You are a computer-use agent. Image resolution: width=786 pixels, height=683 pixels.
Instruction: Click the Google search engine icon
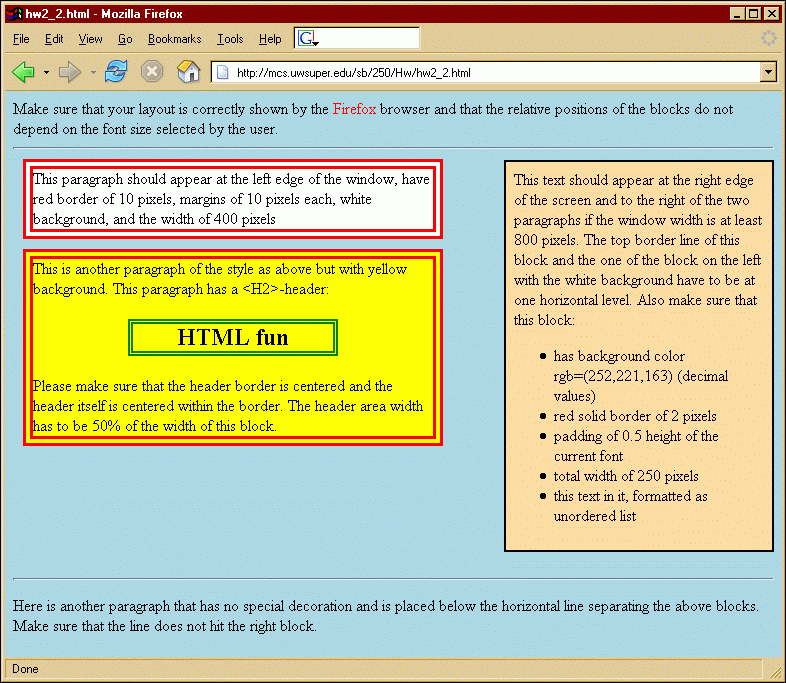307,39
